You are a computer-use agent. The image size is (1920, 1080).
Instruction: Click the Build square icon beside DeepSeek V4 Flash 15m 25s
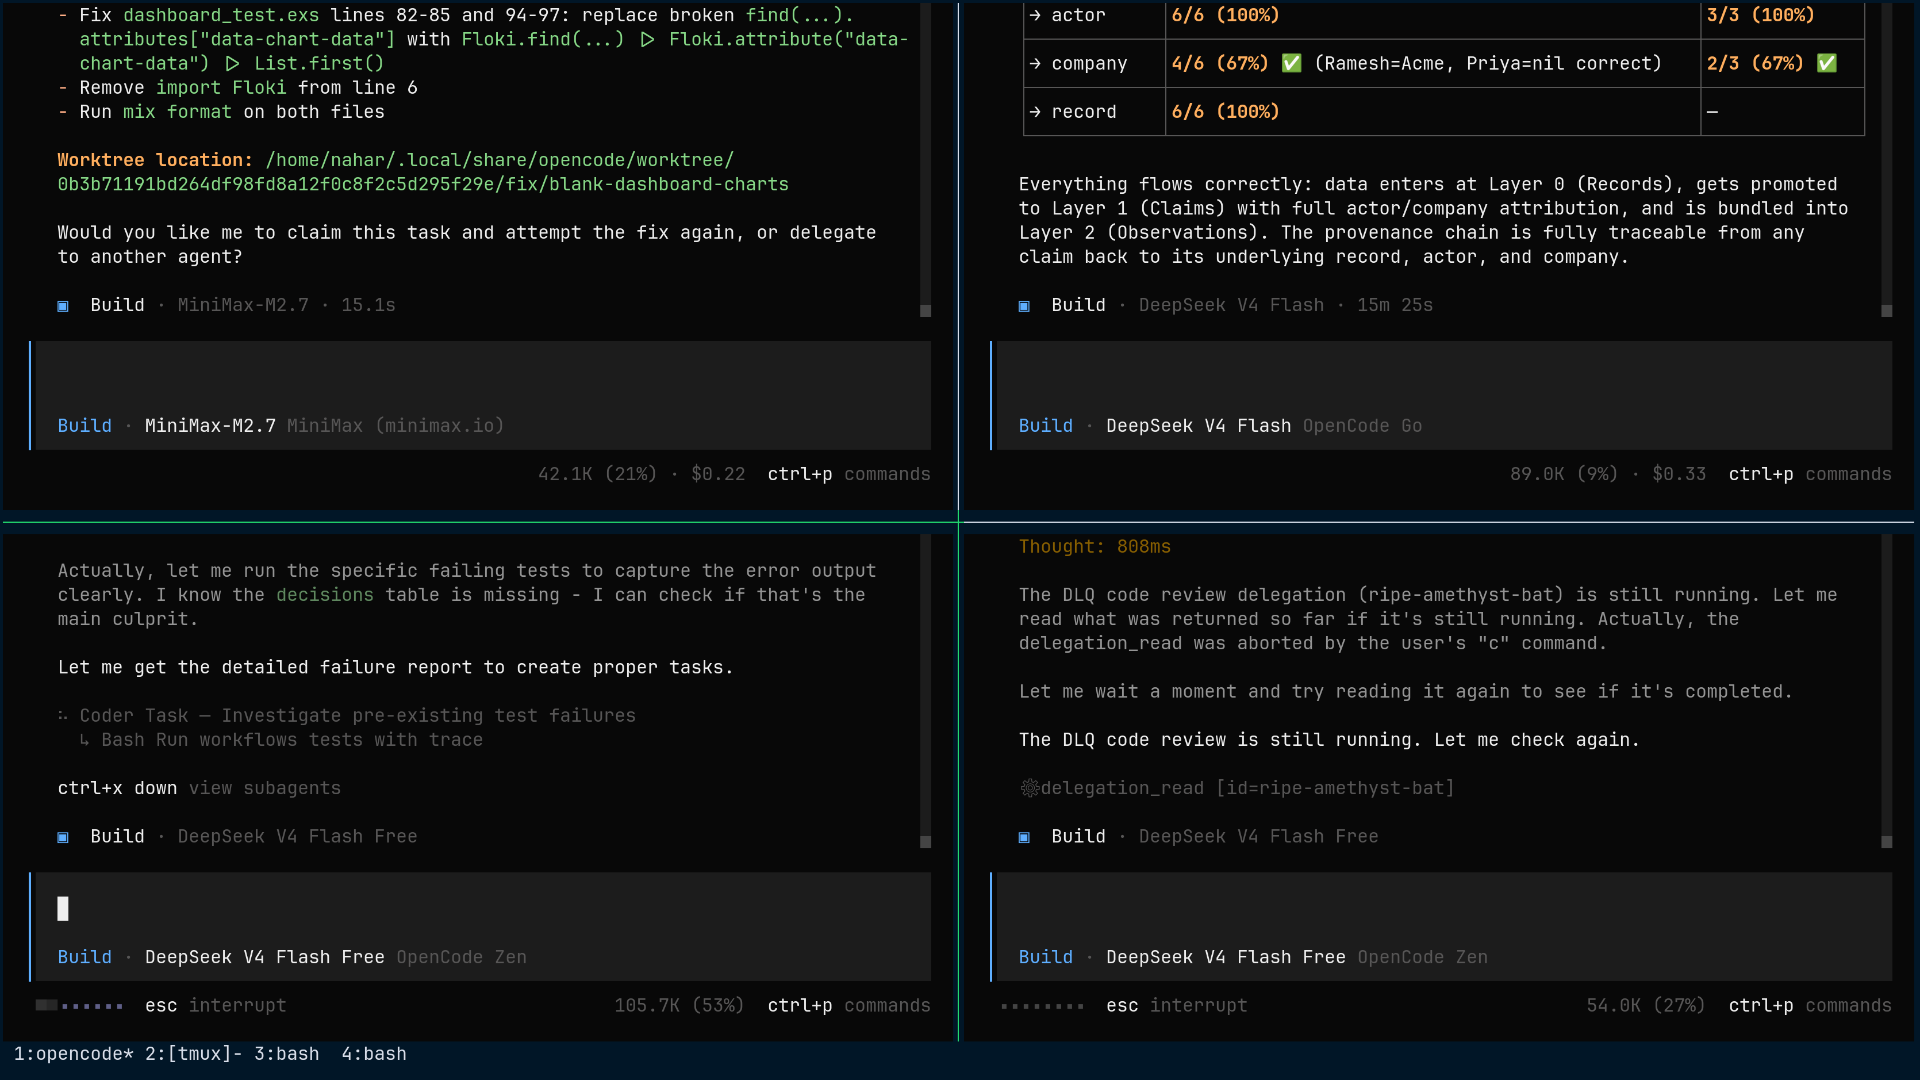pos(1024,306)
